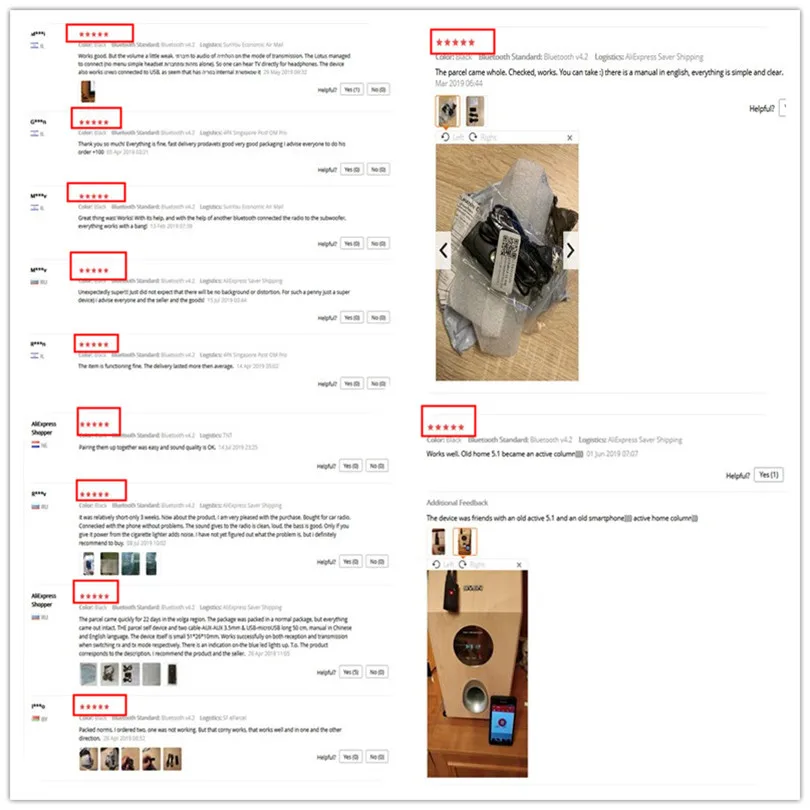Click the rotate Left icon above parcel photo
The width and height of the screenshot is (810, 810).
(445, 137)
